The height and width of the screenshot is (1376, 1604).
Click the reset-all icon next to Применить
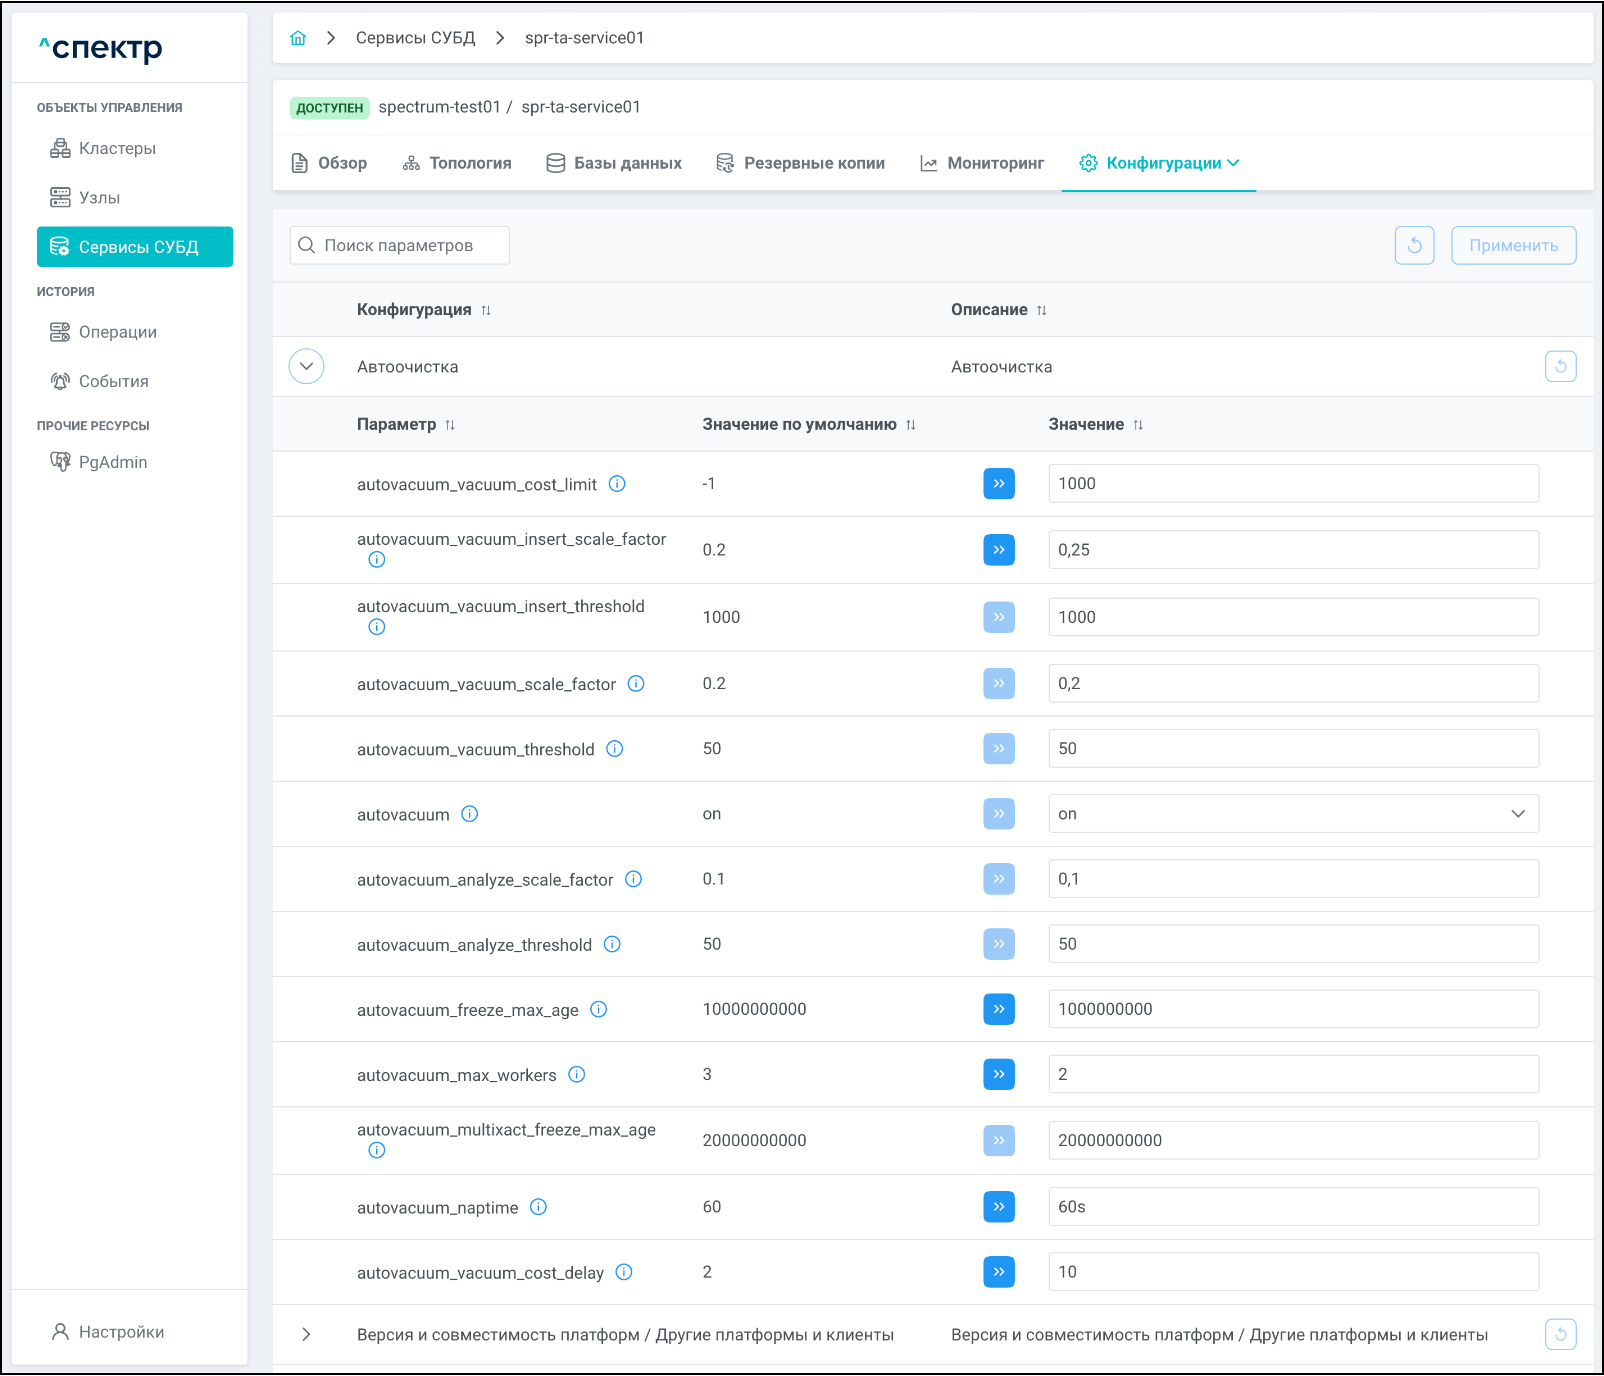point(1414,245)
